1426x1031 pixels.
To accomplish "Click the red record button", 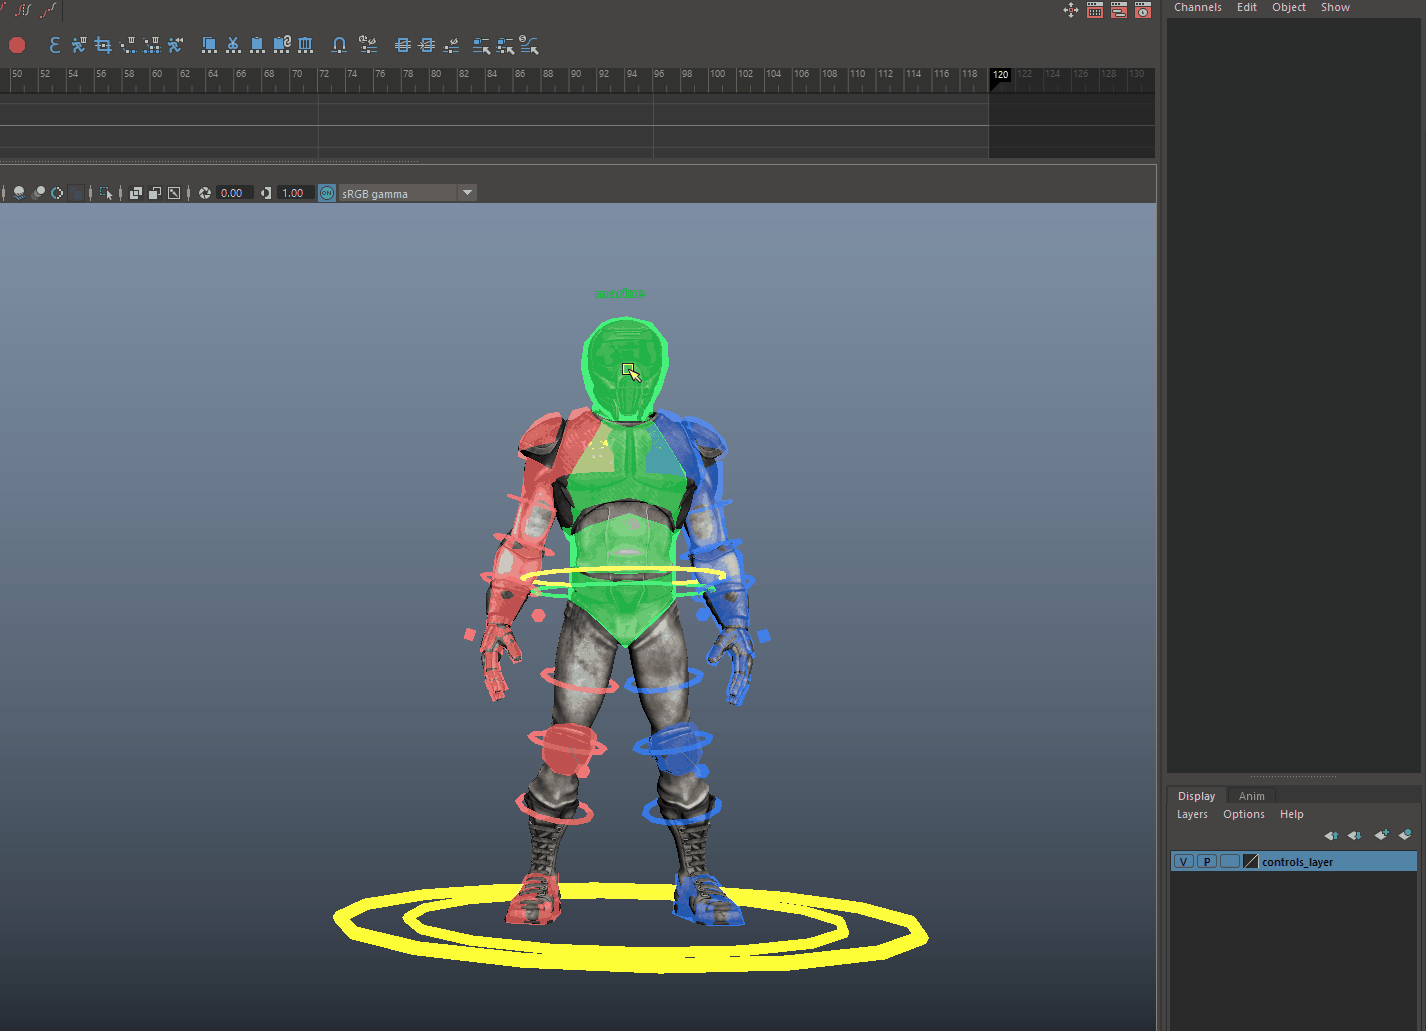I will pos(17,45).
